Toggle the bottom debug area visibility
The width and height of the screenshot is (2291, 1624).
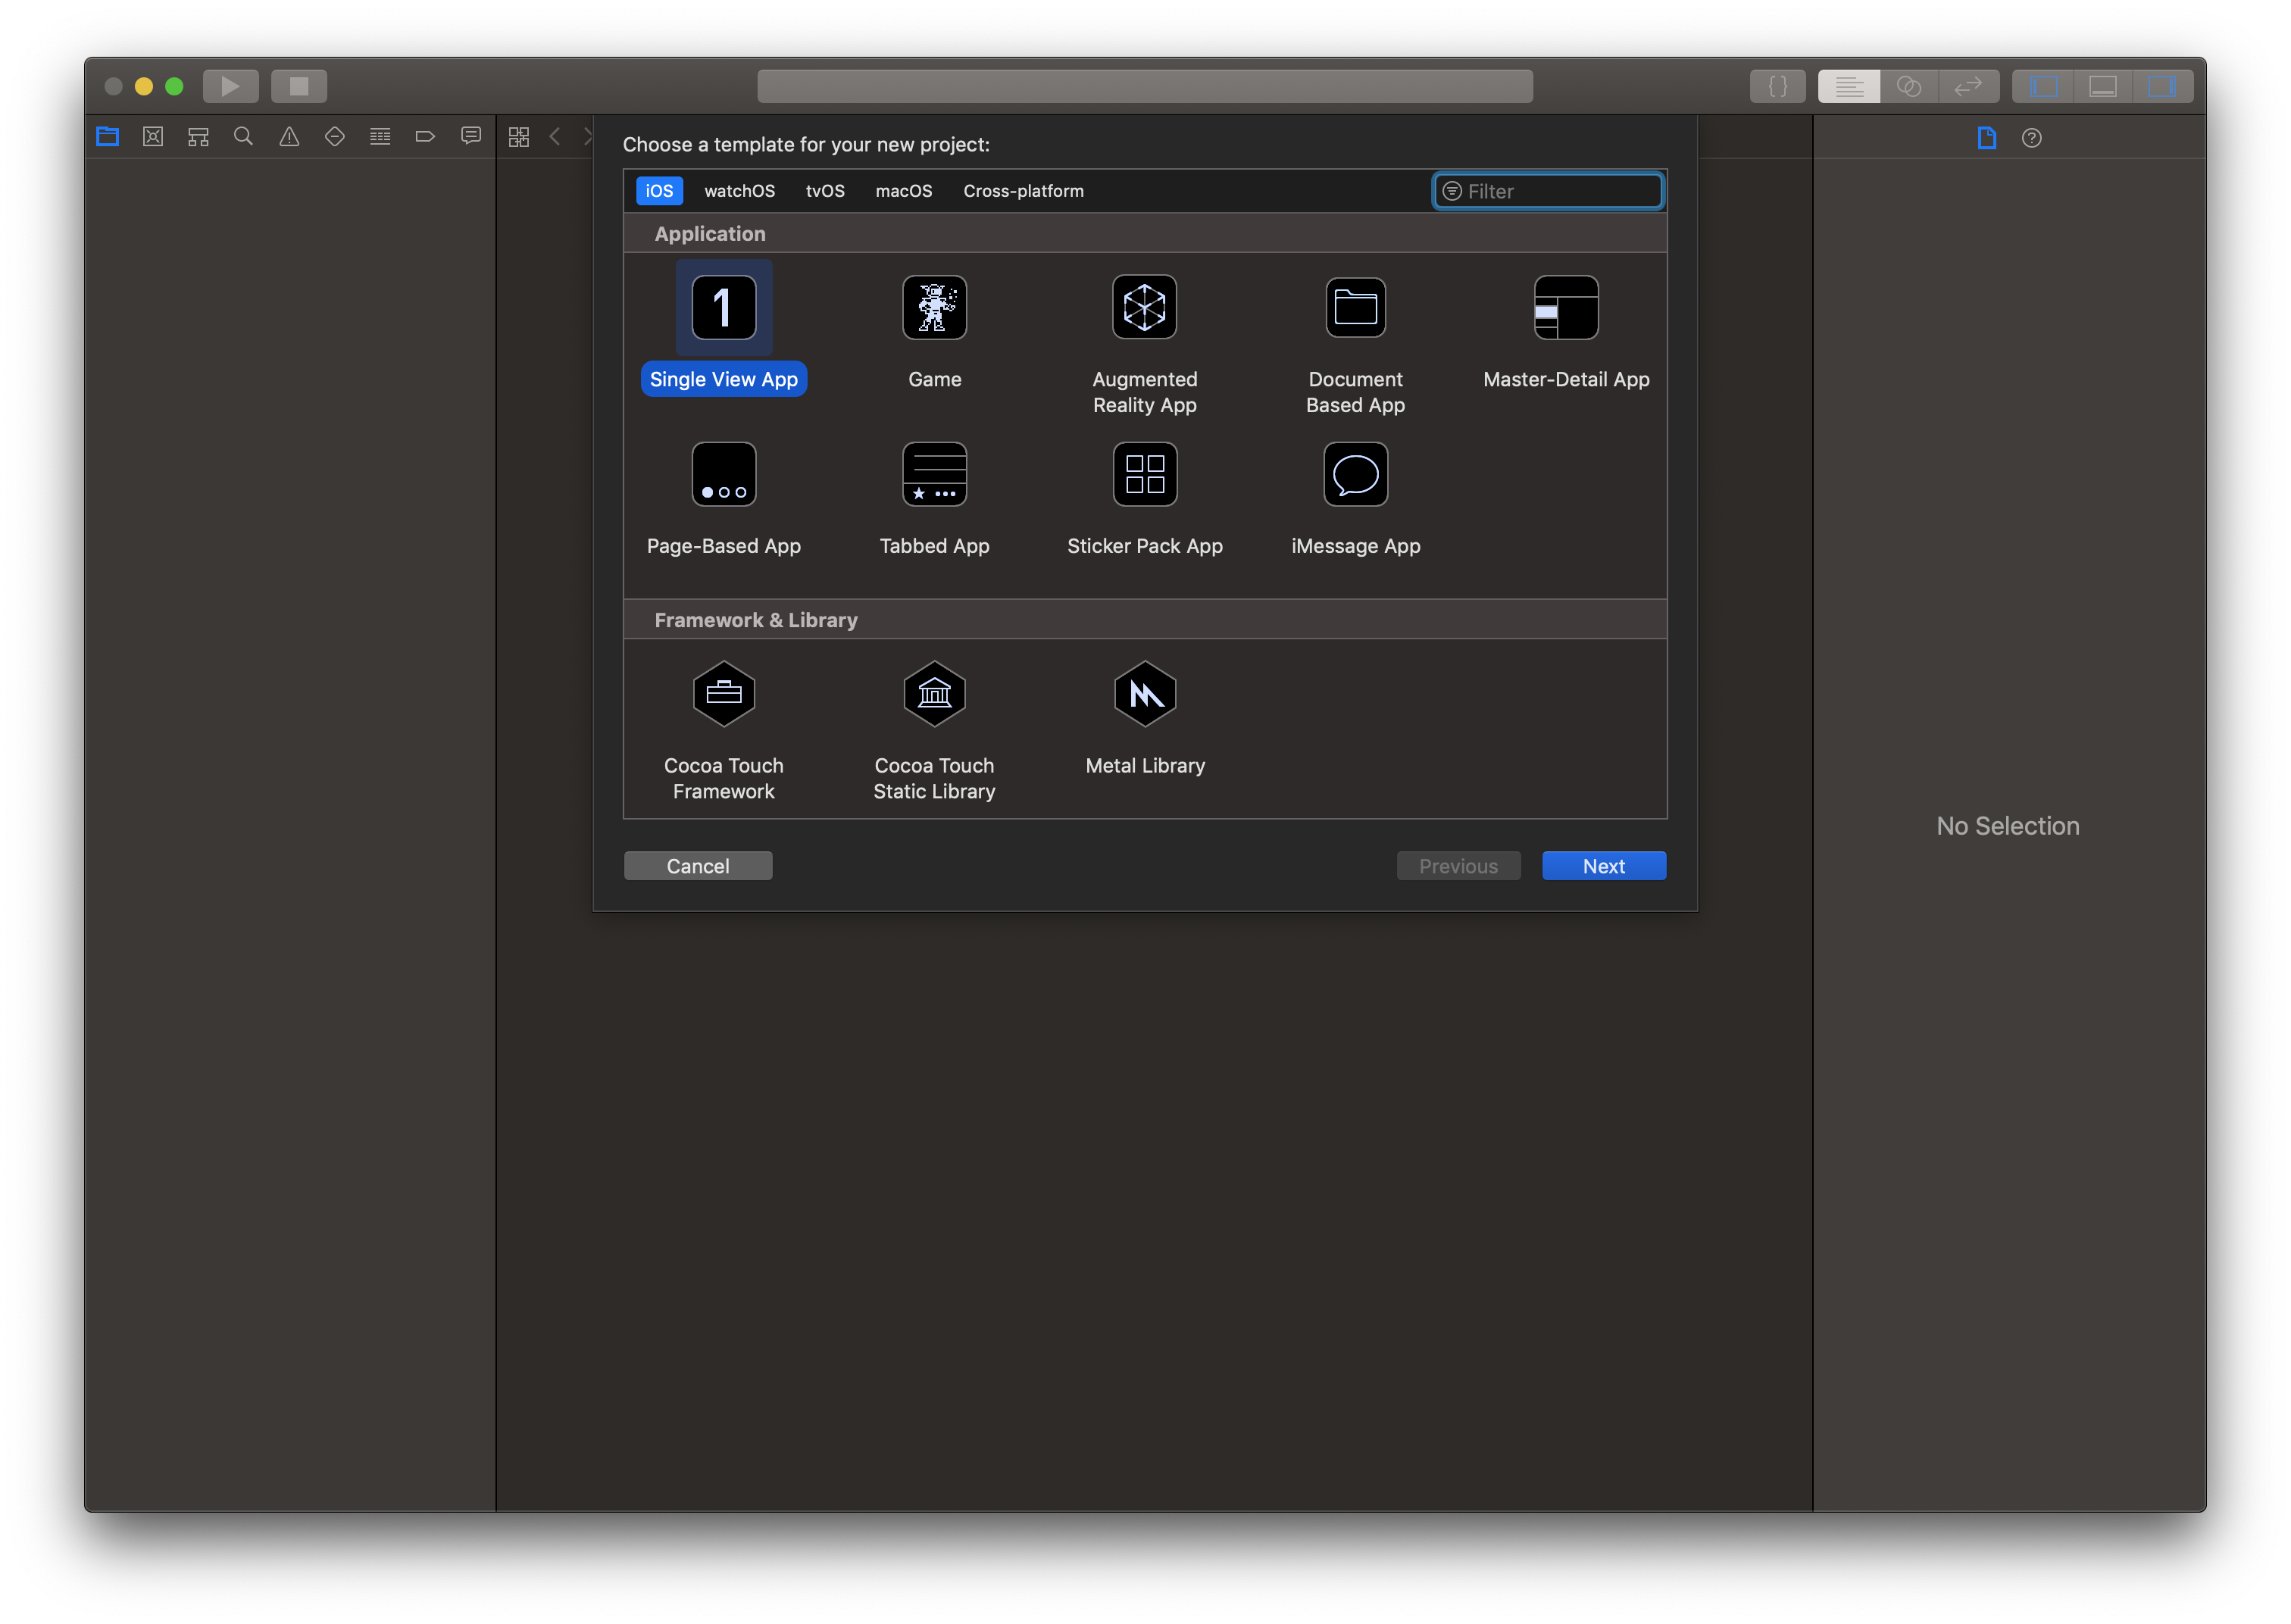2102,86
